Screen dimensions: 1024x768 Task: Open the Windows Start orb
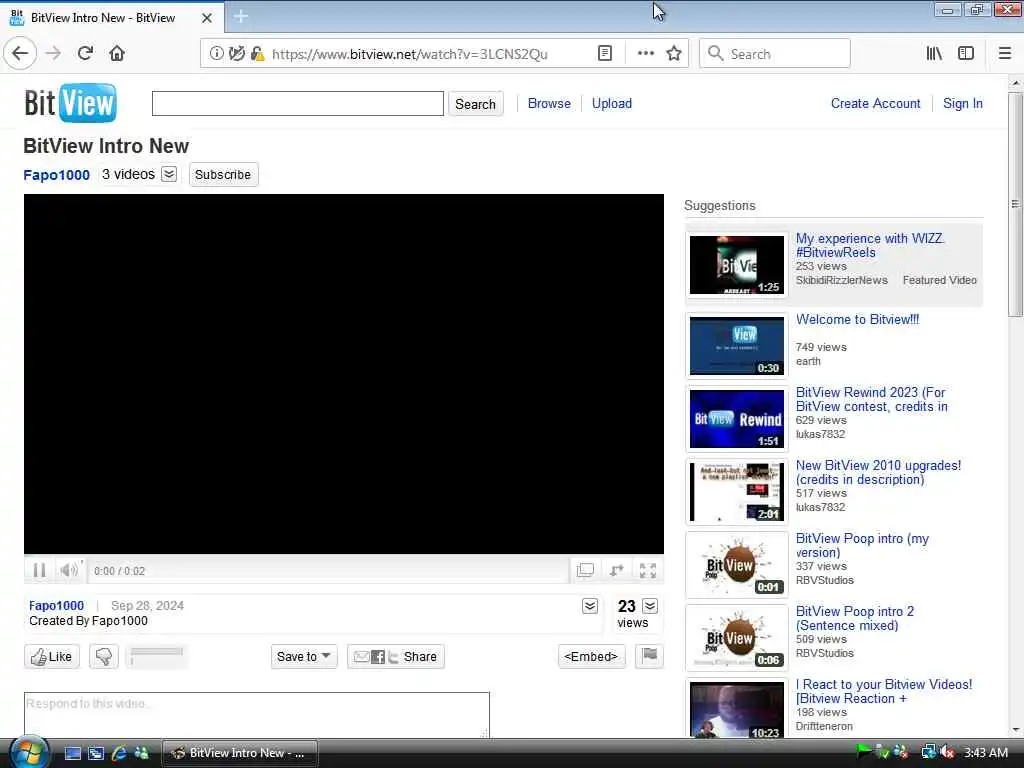point(27,752)
